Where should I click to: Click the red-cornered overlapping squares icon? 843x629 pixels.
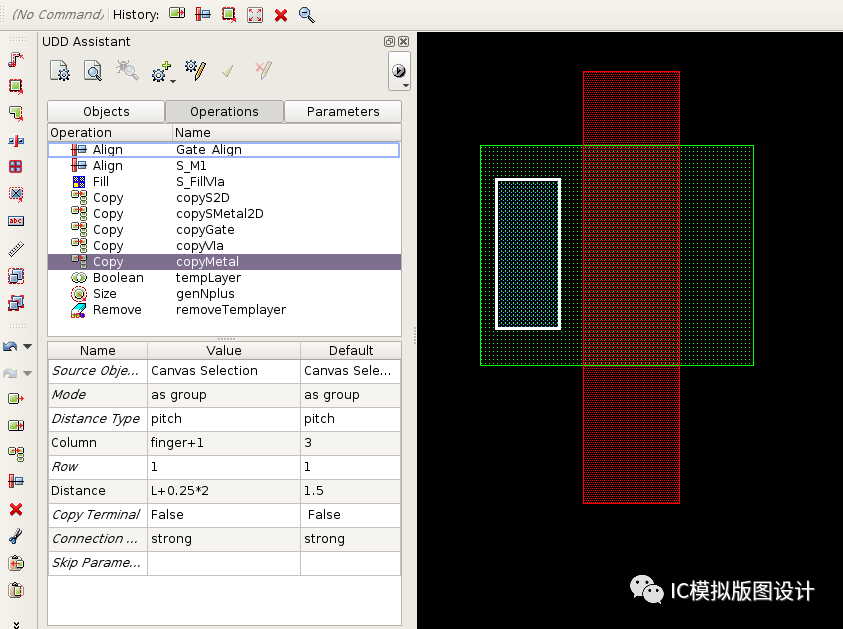click(16, 303)
